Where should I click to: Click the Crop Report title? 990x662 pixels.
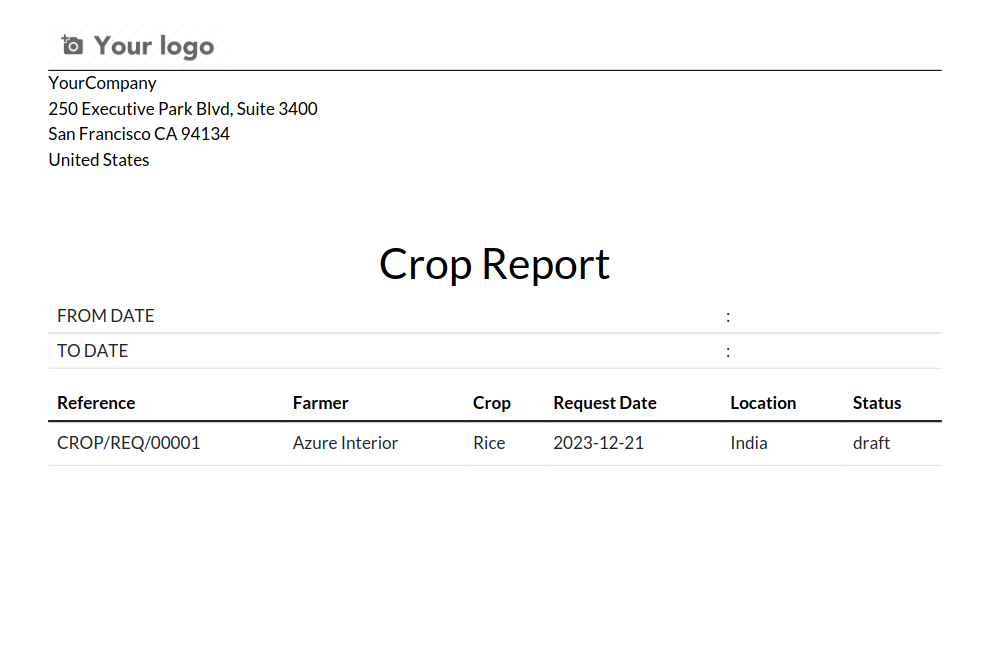pos(494,264)
